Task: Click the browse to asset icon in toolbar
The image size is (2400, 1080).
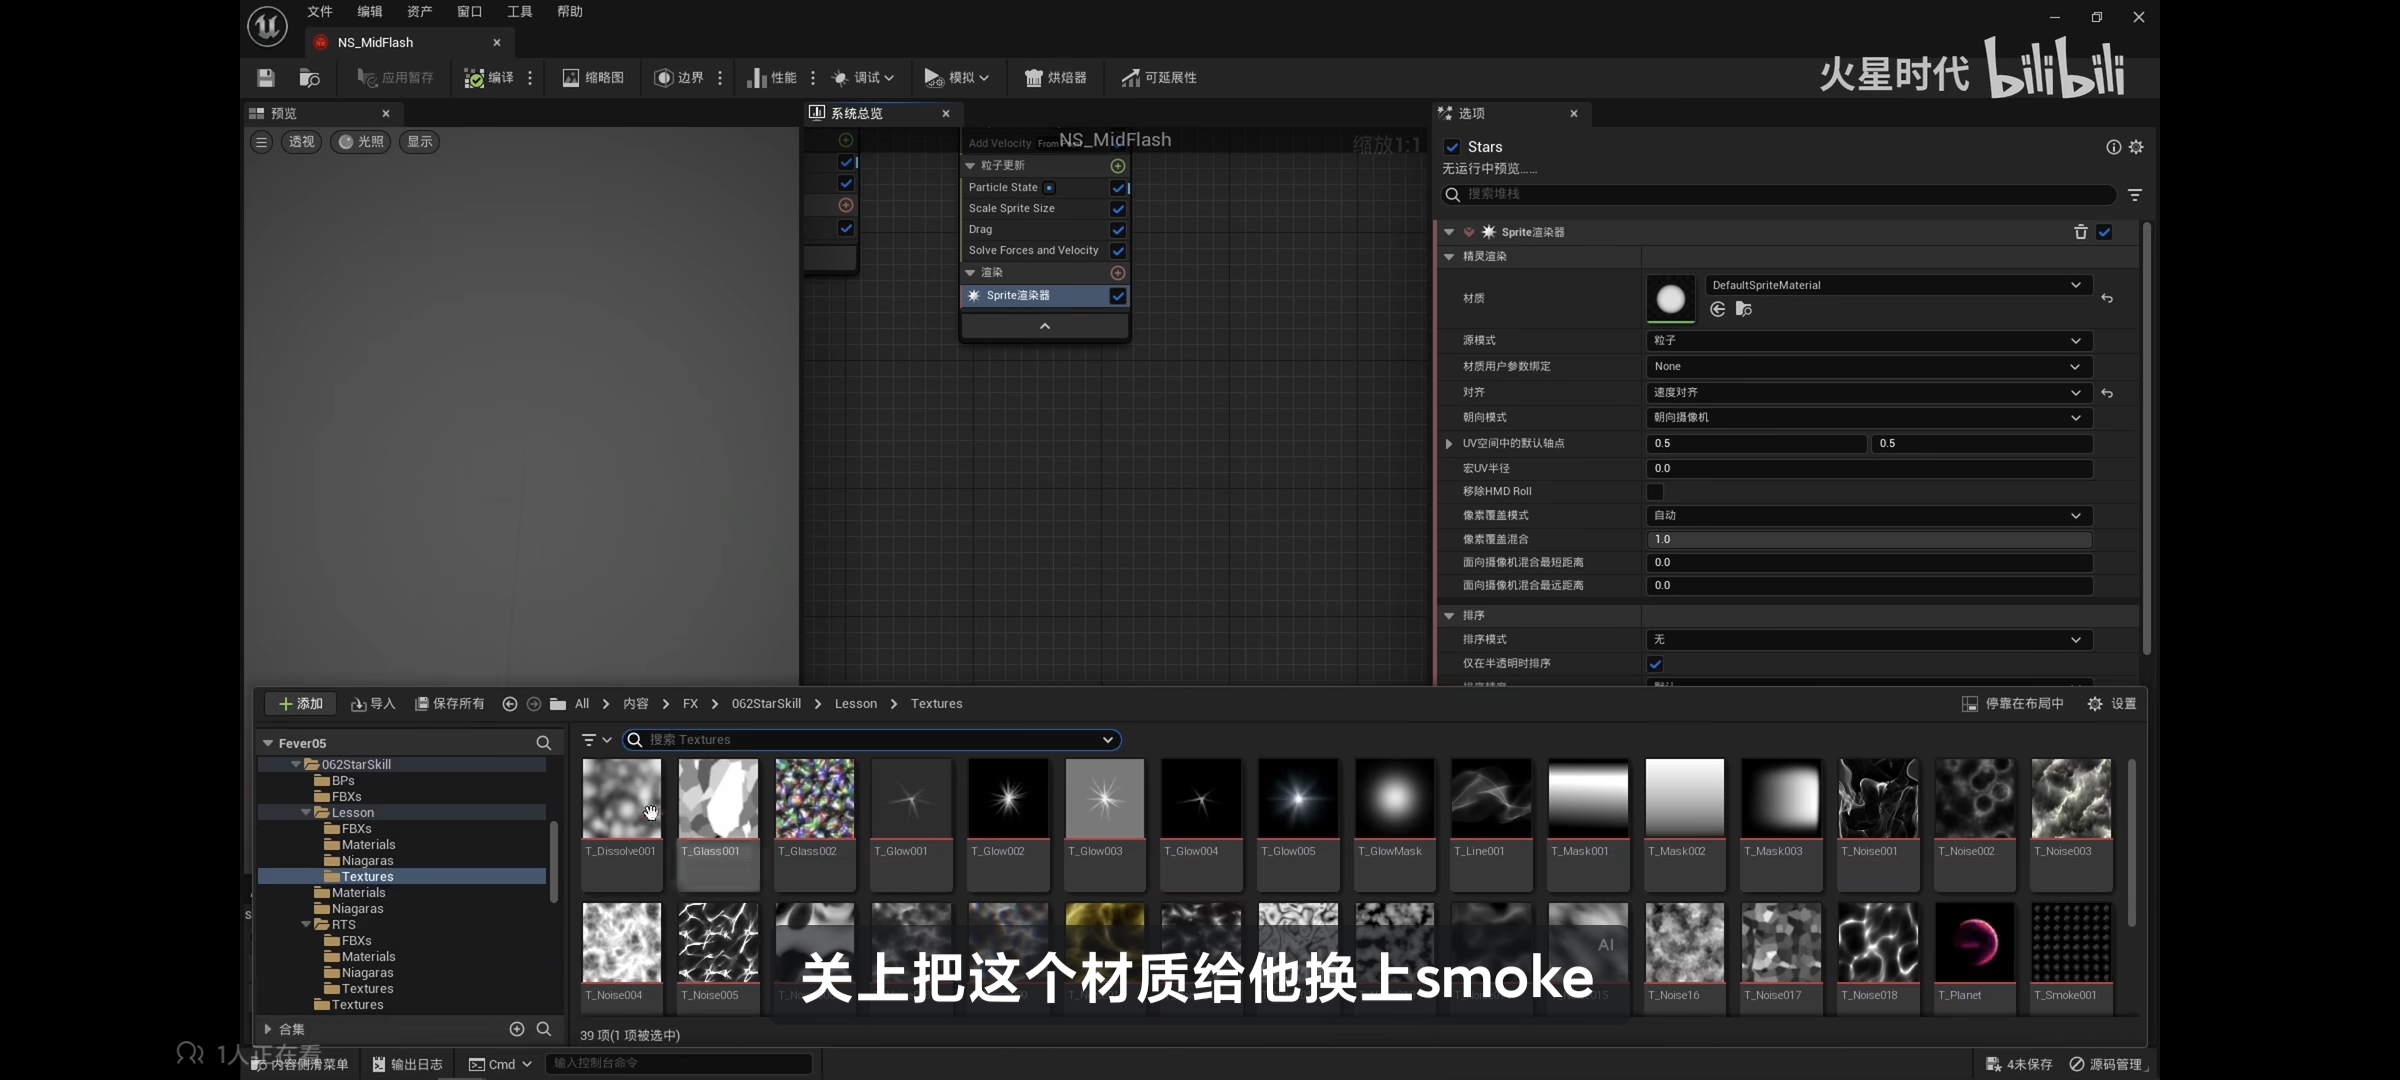Action: 309,77
